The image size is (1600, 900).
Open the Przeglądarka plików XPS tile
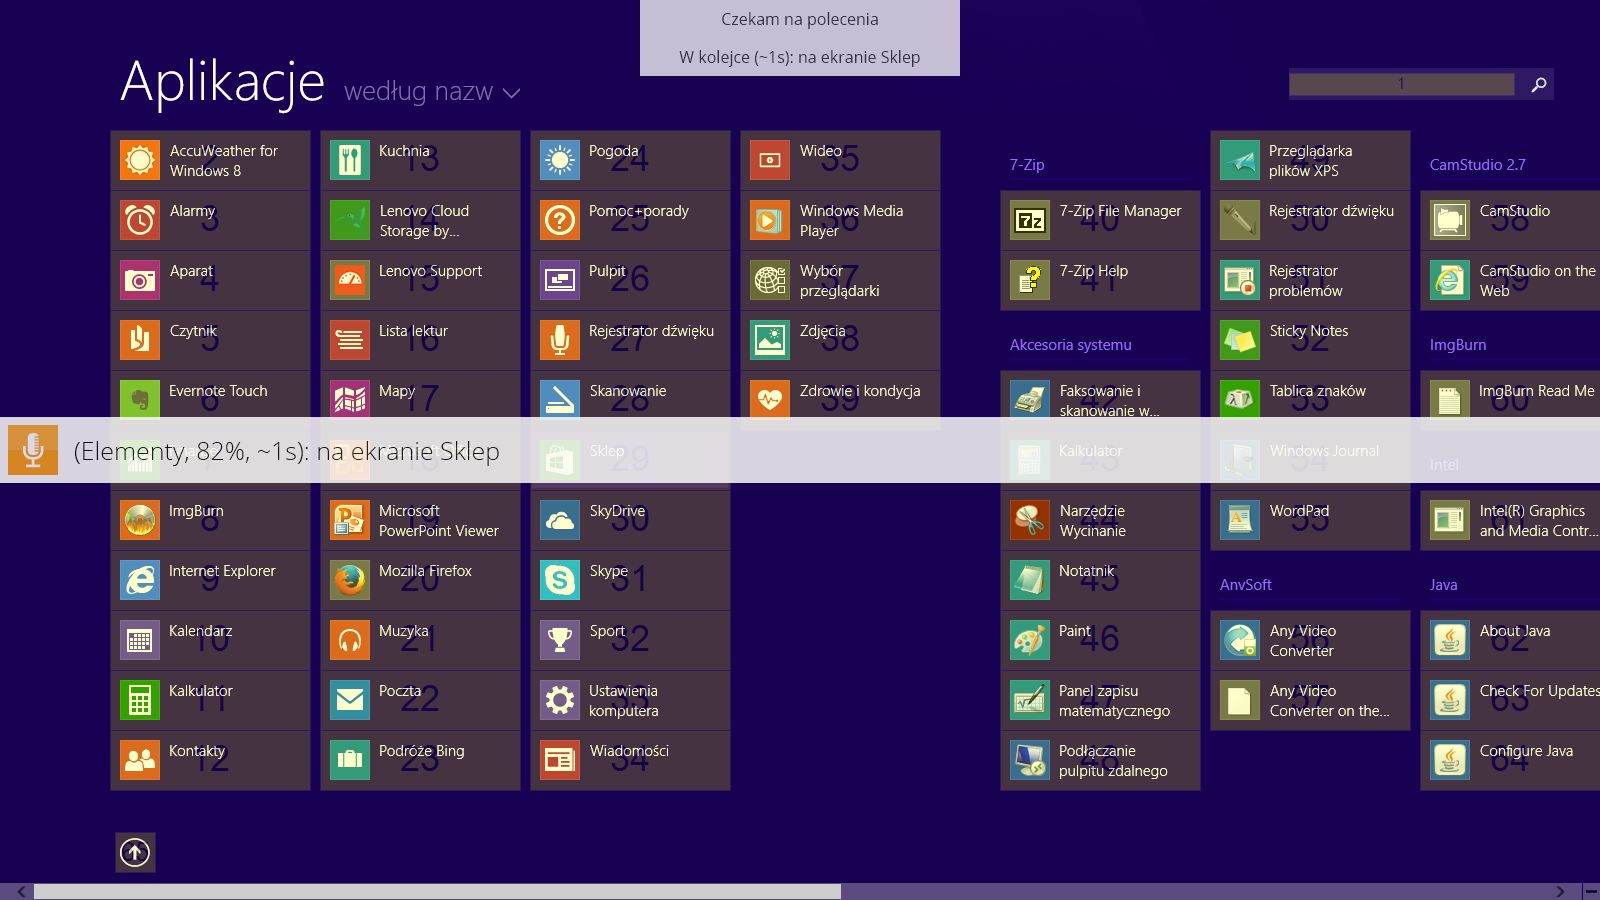click(x=1310, y=160)
